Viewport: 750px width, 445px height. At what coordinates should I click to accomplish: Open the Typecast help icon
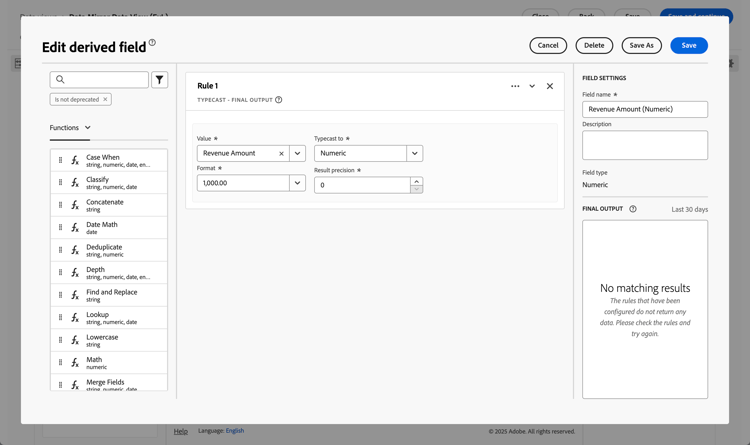pos(278,100)
